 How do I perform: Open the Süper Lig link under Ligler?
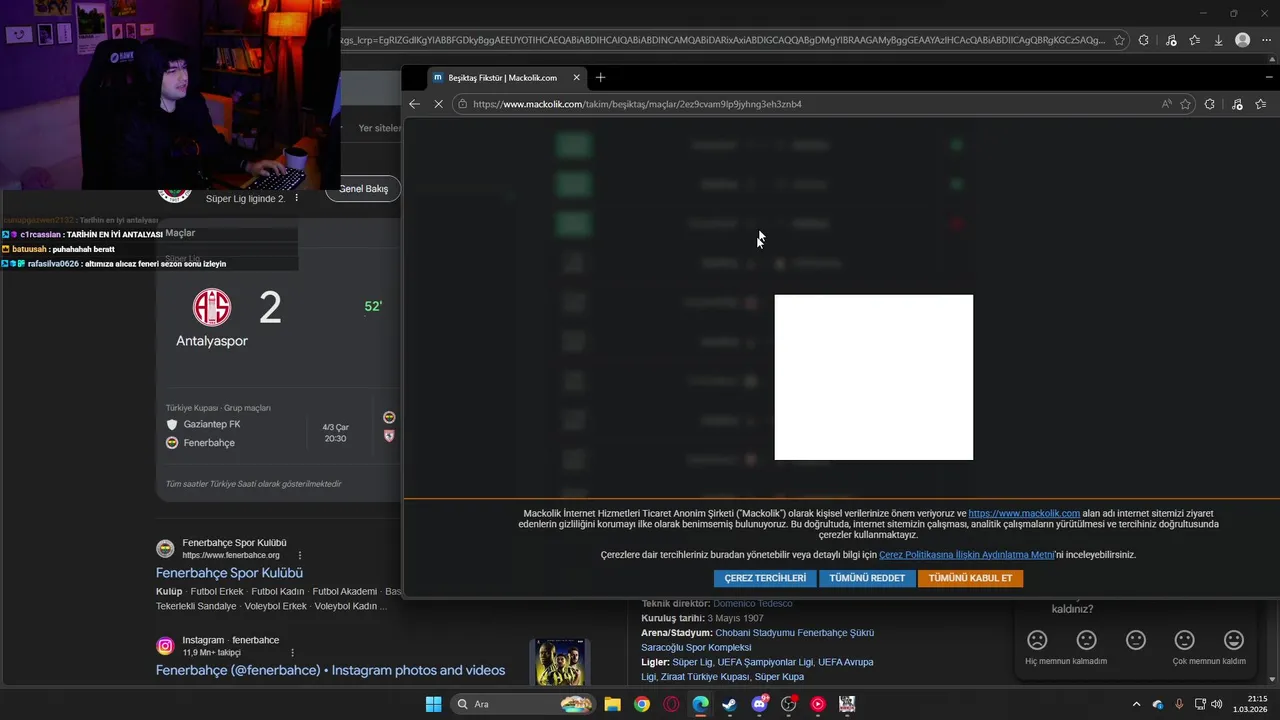[x=692, y=662]
